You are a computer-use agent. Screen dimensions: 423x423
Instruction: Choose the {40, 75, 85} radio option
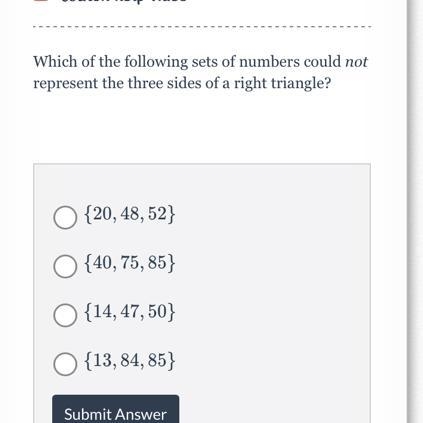click(65, 266)
